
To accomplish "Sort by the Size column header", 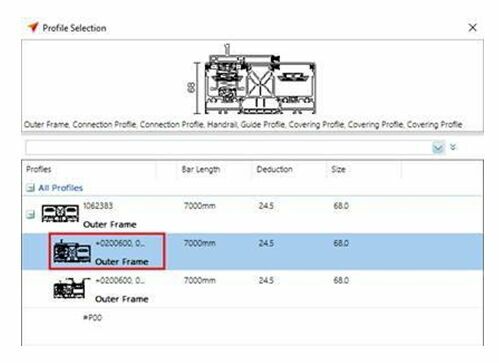I will (x=338, y=169).
